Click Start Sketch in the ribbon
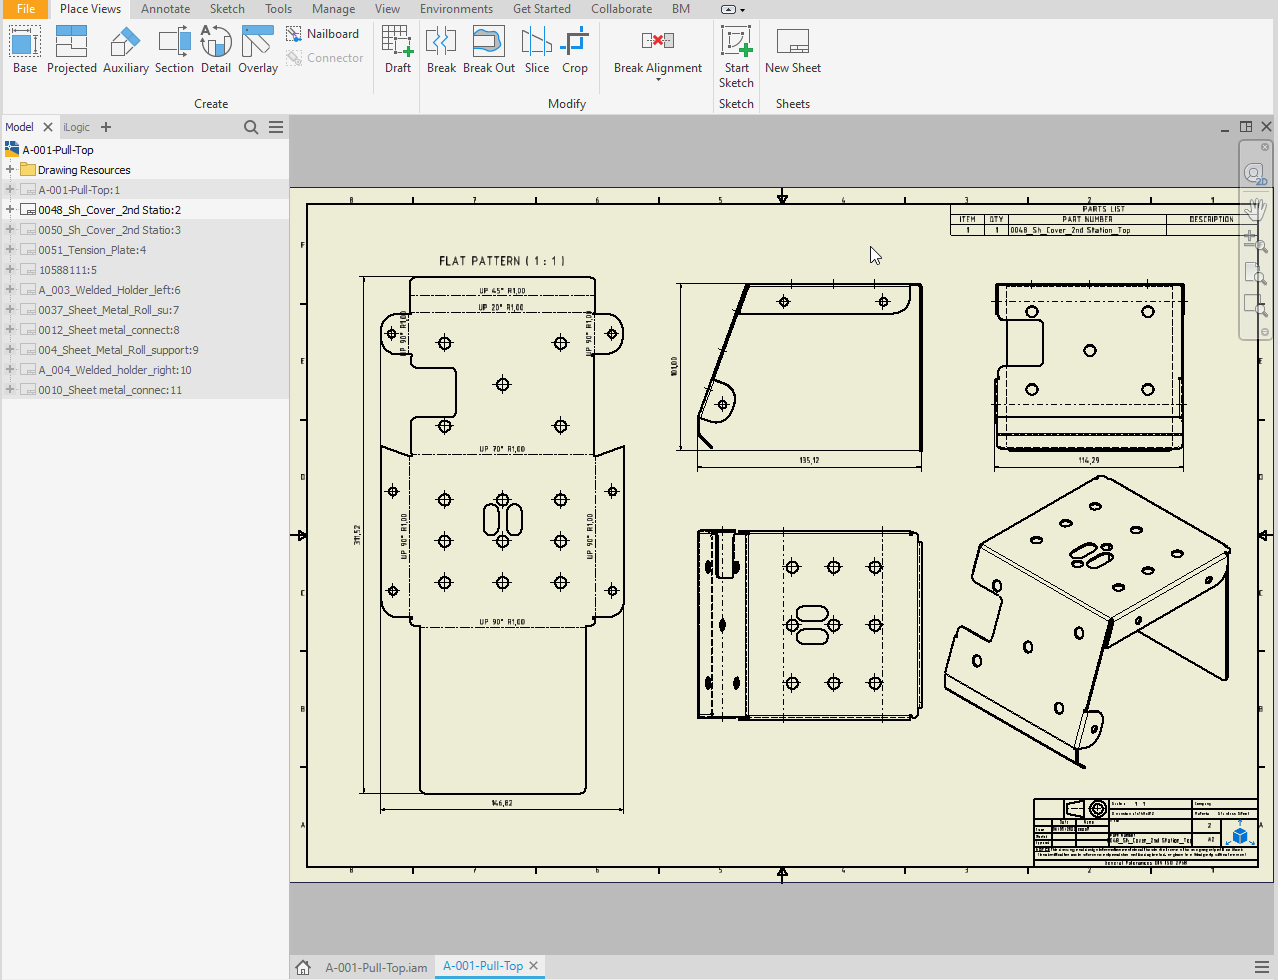The height and width of the screenshot is (980, 1278). [736, 56]
